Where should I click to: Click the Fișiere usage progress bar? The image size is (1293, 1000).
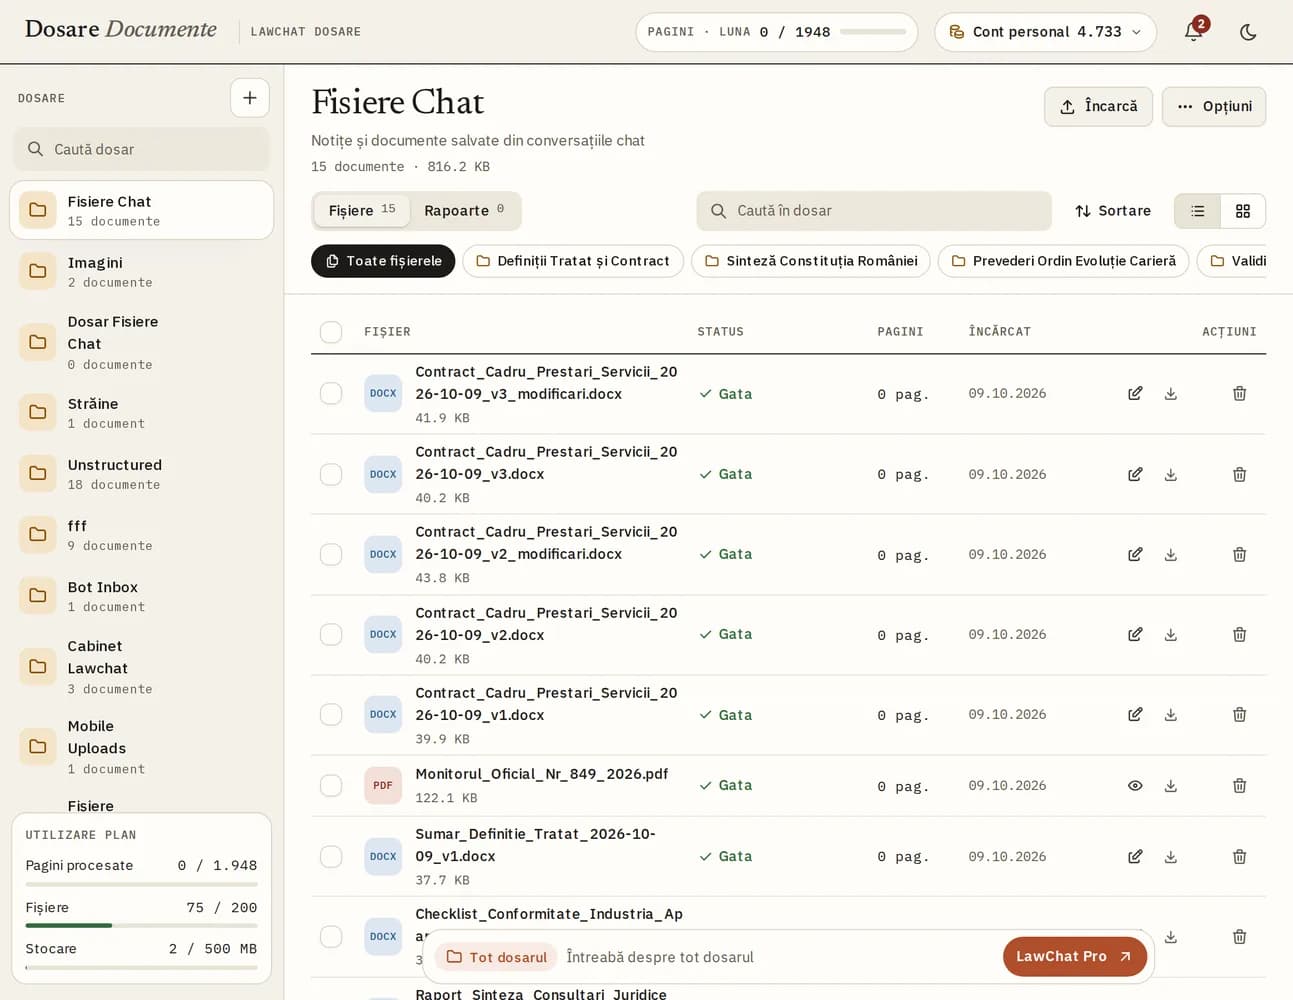coord(141,926)
